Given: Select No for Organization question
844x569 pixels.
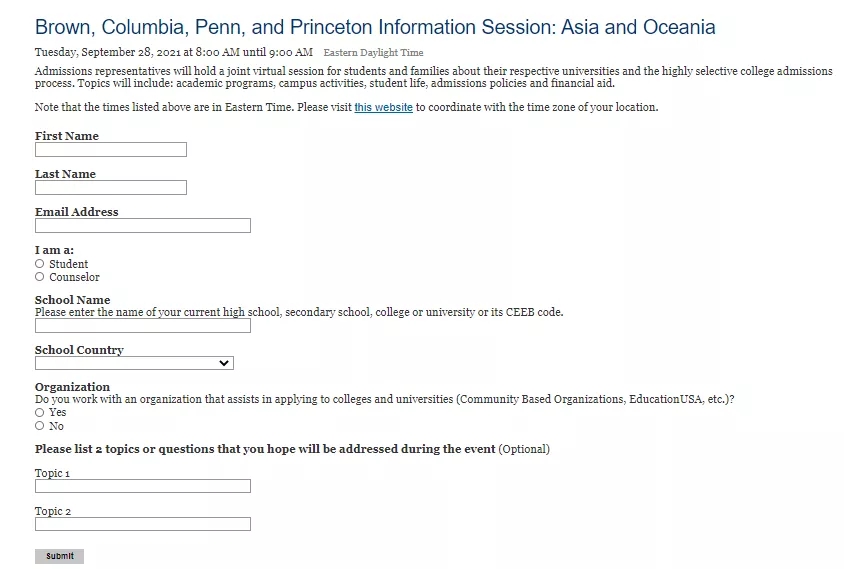Looking at the screenshot, I should 40,426.
